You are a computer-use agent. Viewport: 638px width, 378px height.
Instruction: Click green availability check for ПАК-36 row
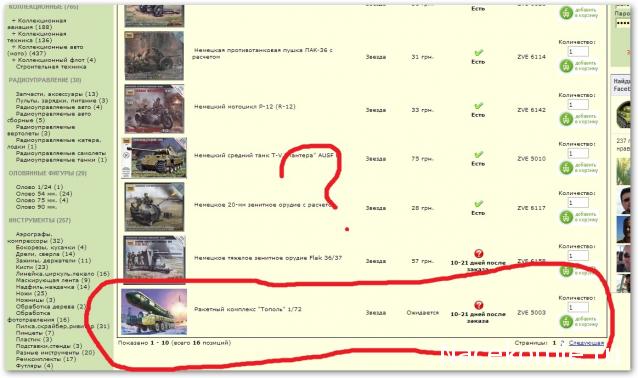[x=478, y=53]
